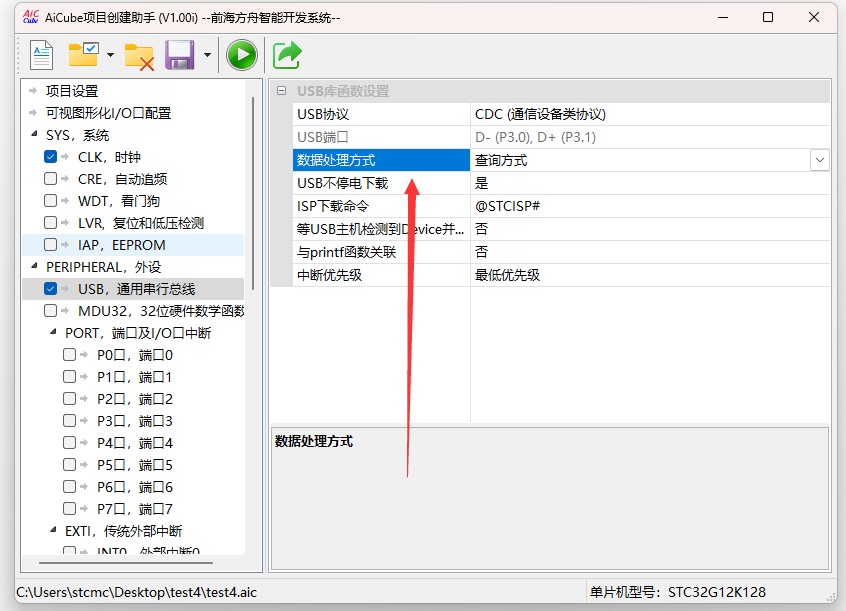Click the USB端口 property name

pyautogui.click(x=323, y=137)
